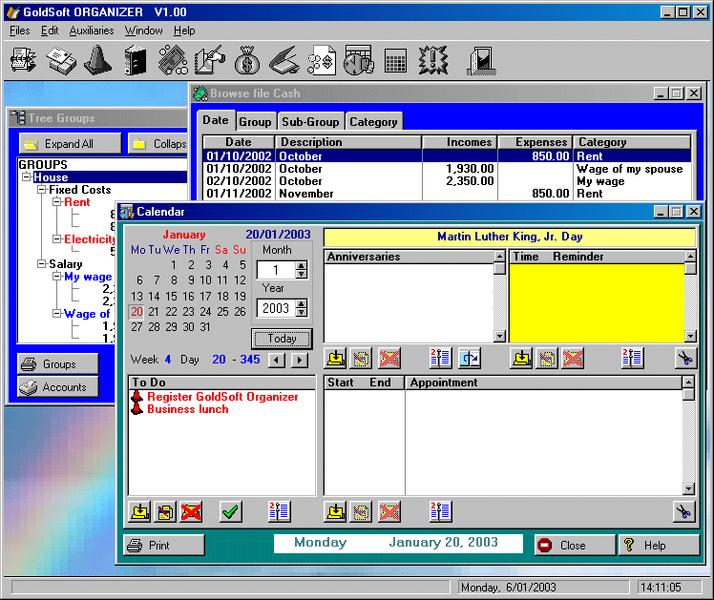Collapse the My wage tree node
Screen dimensions: 714x600
tap(57, 276)
